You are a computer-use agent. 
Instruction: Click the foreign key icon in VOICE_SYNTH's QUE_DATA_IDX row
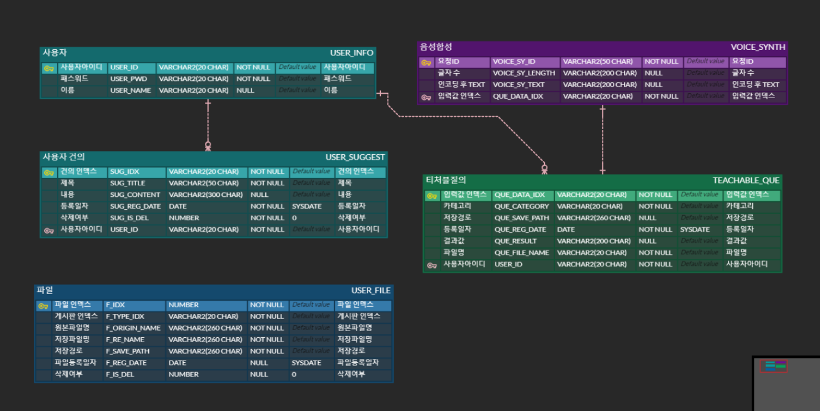point(426,97)
